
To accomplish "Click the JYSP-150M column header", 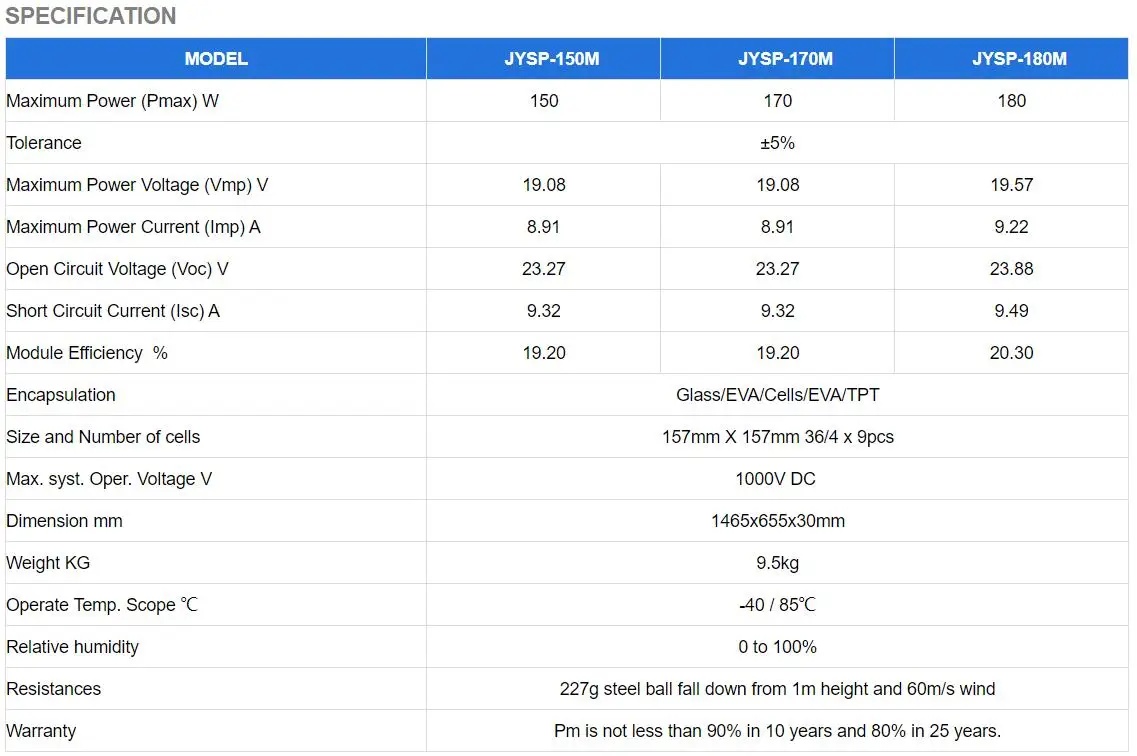I will (543, 59).
